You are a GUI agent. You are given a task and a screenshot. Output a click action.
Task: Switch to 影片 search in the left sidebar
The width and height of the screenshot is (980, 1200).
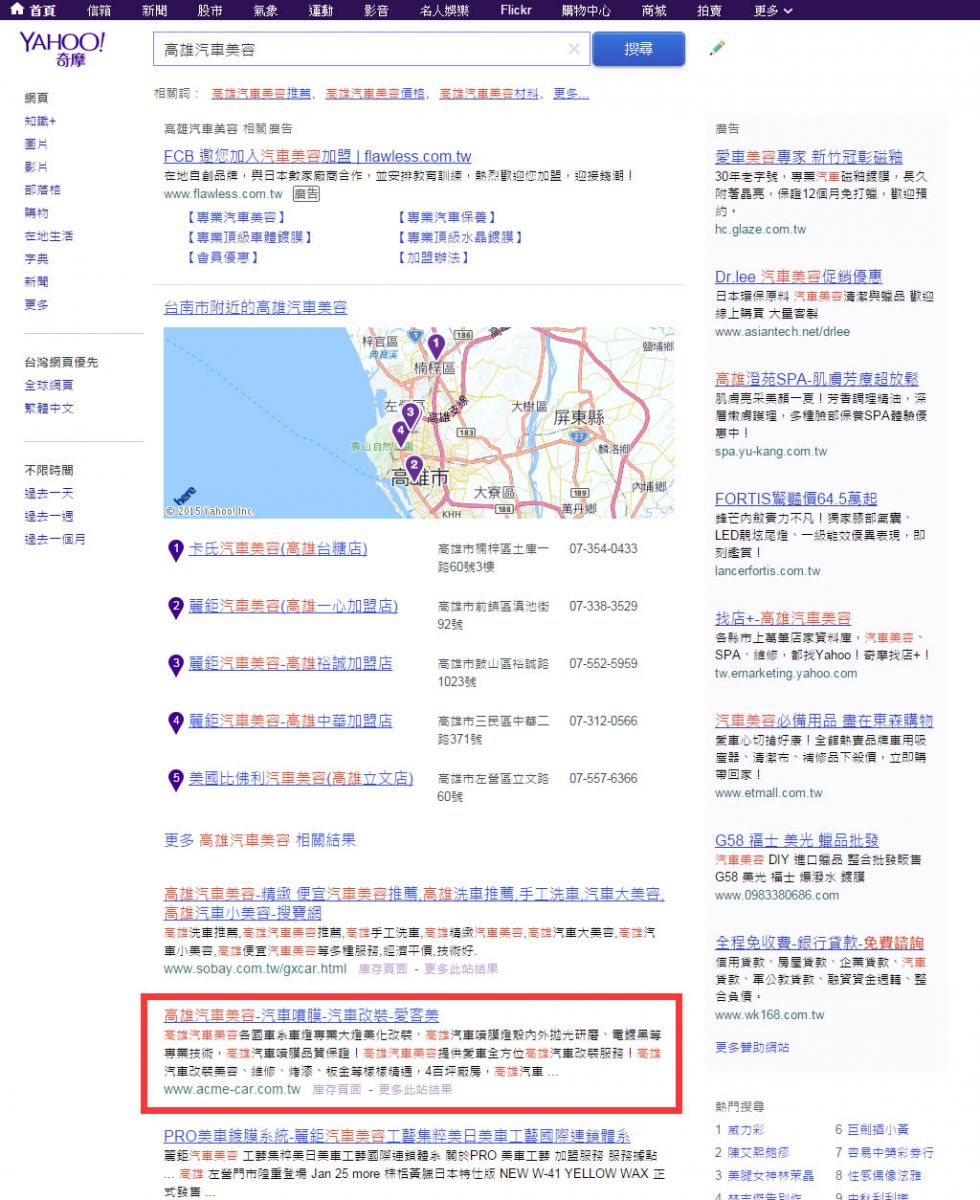[36, 167]
